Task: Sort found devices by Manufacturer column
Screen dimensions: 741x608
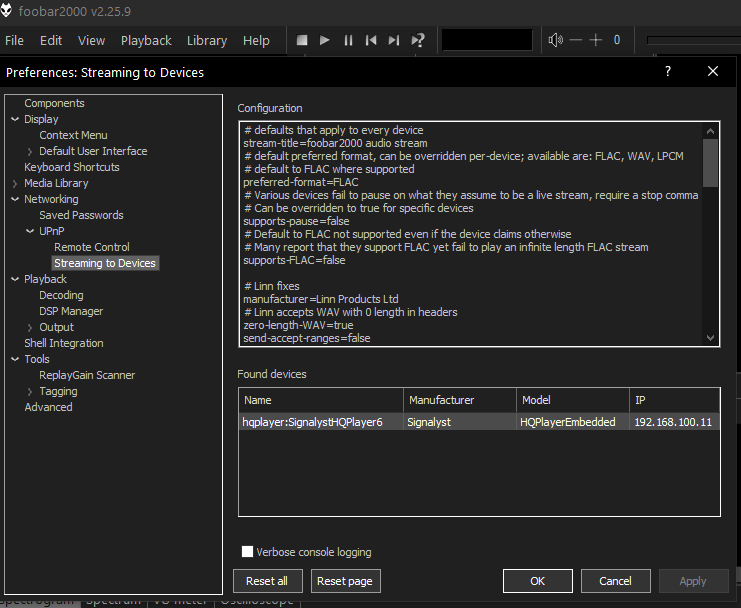Action: pyautogui.click(x=460, y=400)
